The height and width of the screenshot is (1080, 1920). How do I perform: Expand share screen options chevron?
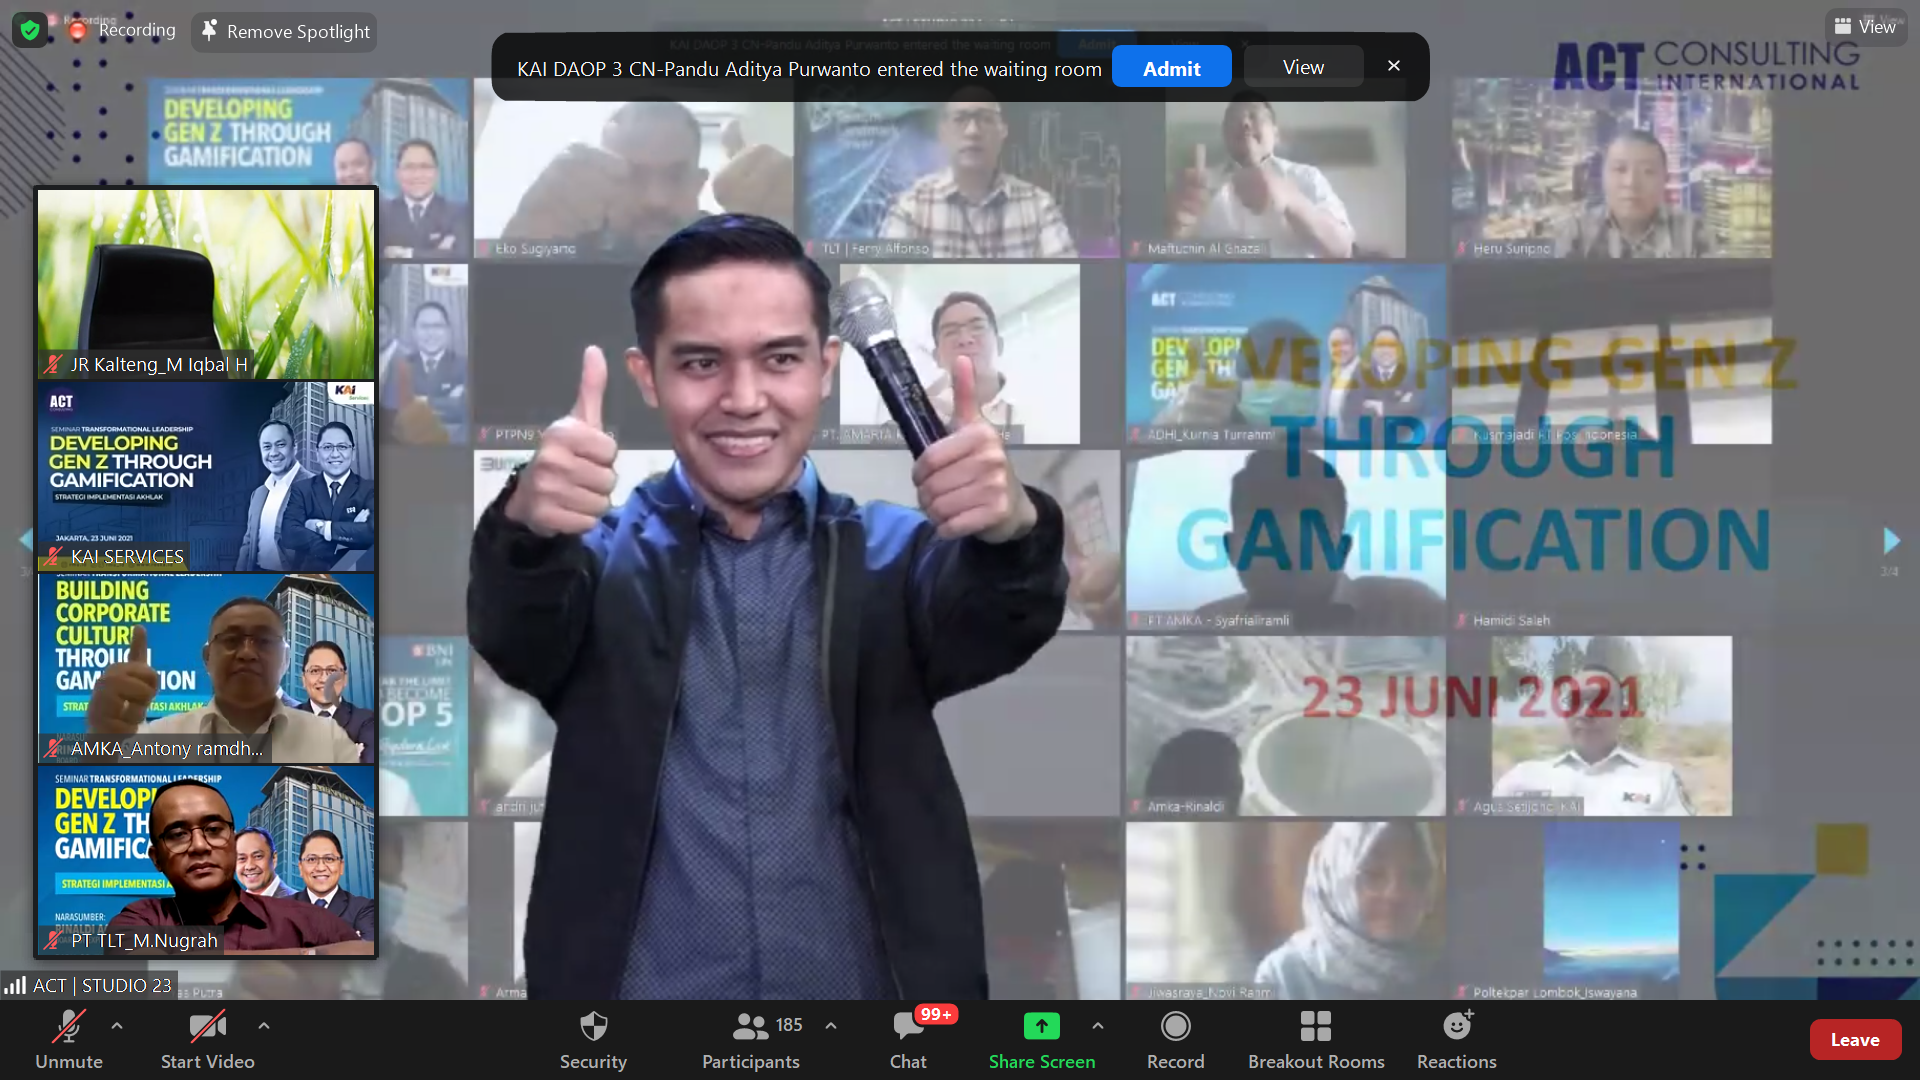coord(1098,1026)
